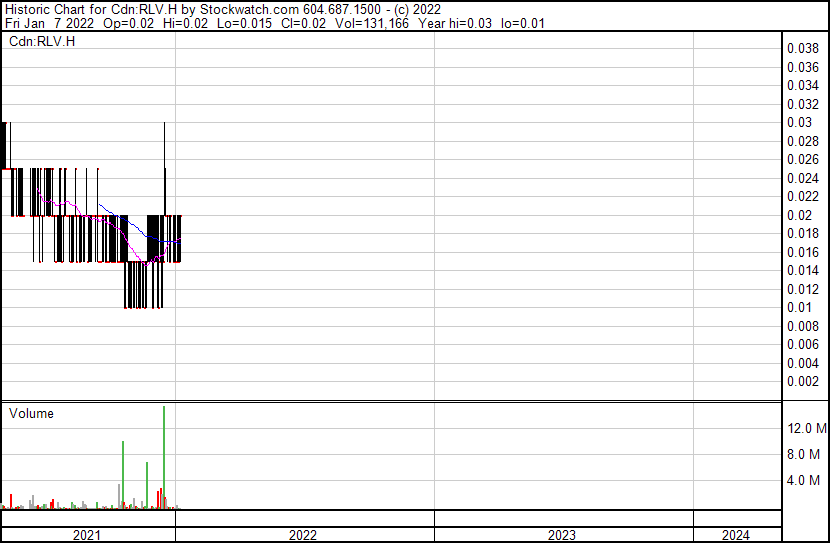
Task: Select the 2021 year label on the time axis
Action: click(x=88, y=535)
